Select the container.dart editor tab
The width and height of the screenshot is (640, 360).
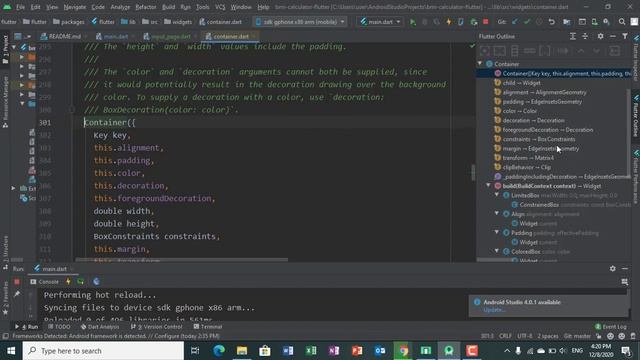point(231,36)
